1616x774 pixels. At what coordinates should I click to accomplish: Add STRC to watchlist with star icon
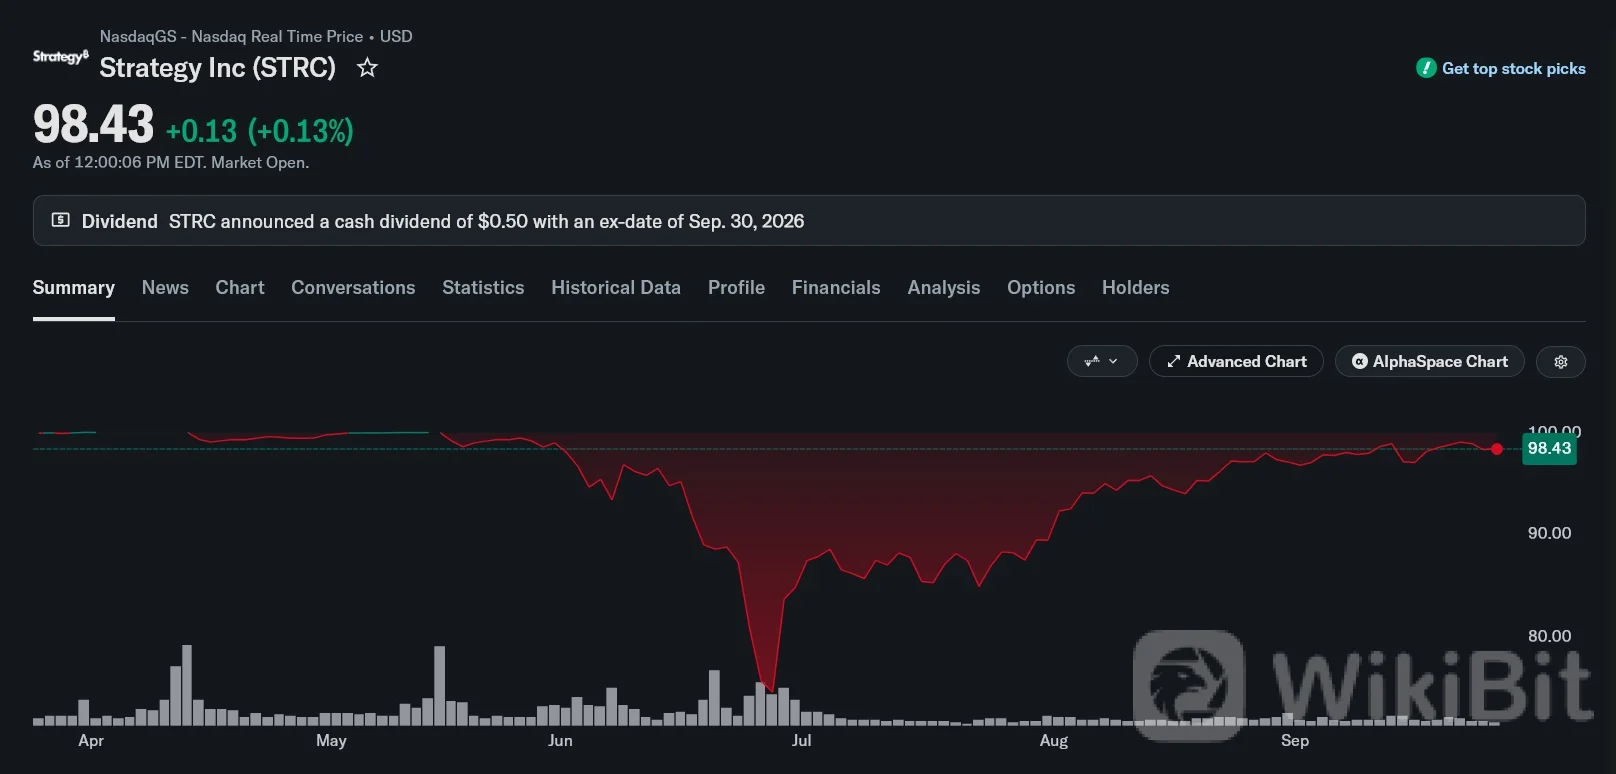[x=368, y=68]
